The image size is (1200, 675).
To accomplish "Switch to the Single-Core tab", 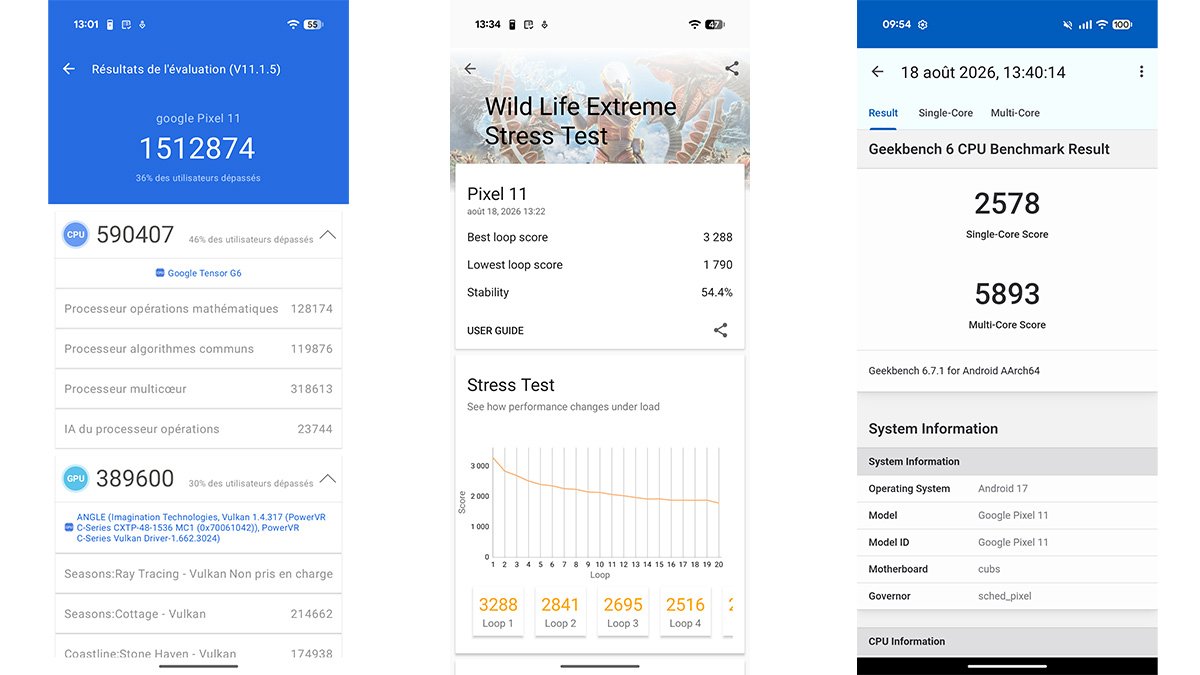I will pos(946,113).
